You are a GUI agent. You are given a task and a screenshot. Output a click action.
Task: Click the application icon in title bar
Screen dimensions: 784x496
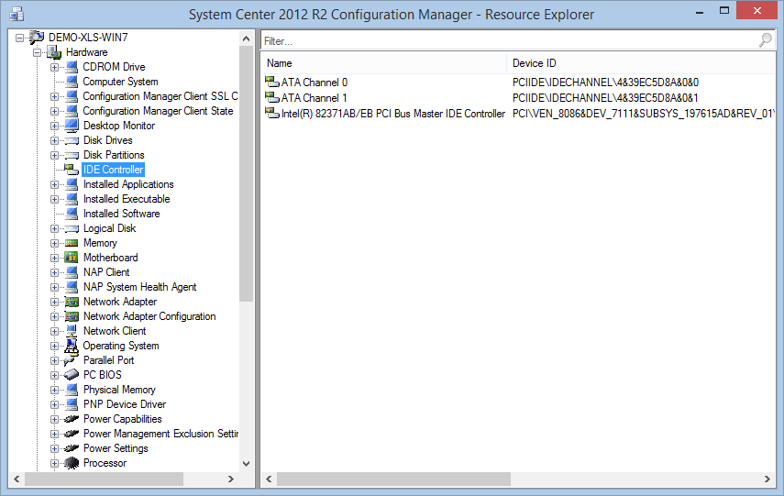[x=16, y=14]
